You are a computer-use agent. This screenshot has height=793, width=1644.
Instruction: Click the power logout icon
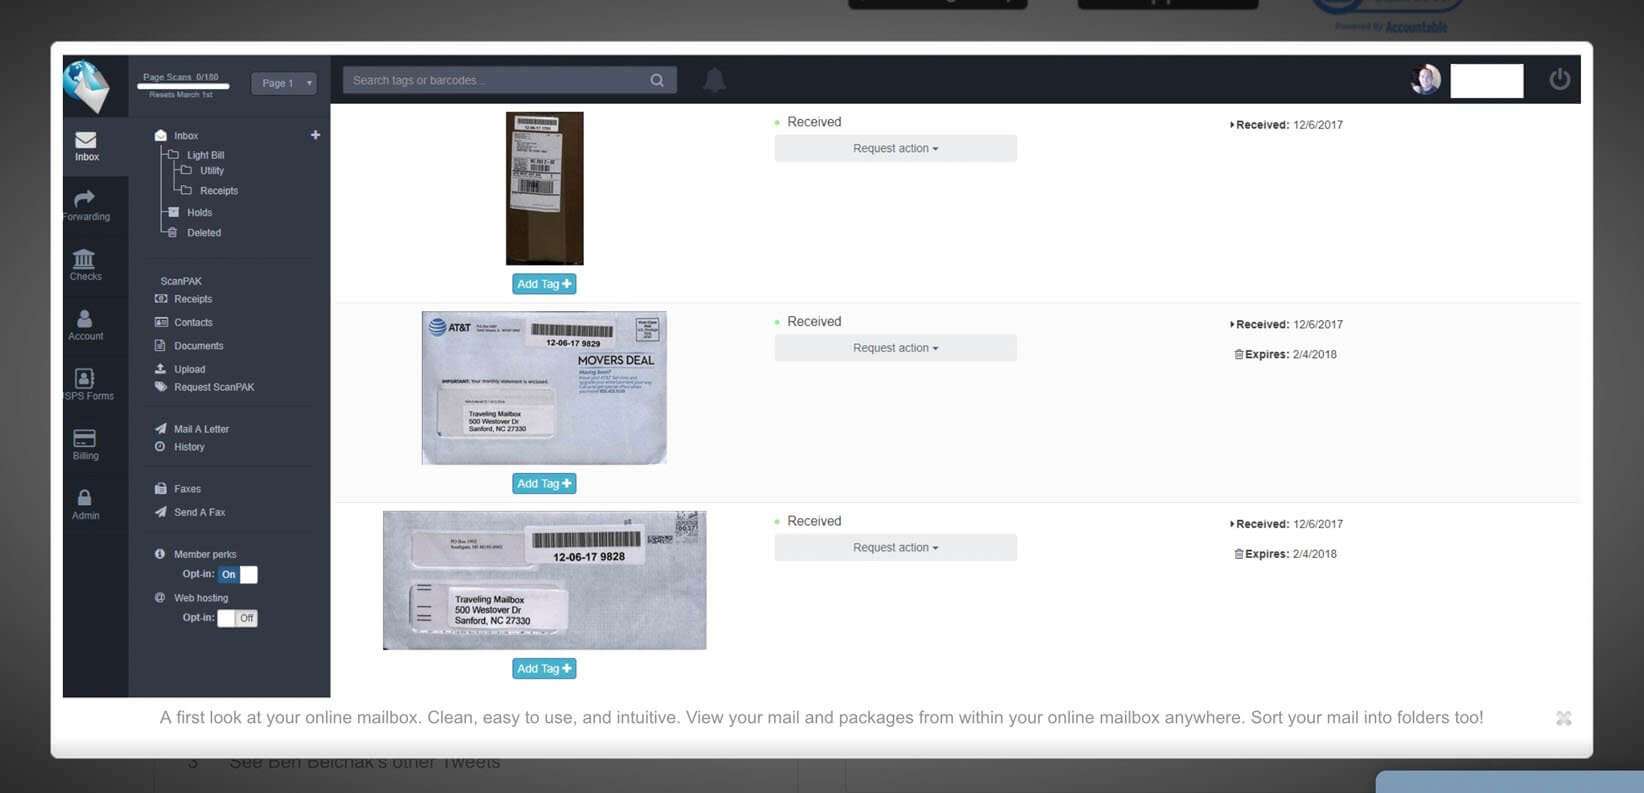tap(1559, 79)
